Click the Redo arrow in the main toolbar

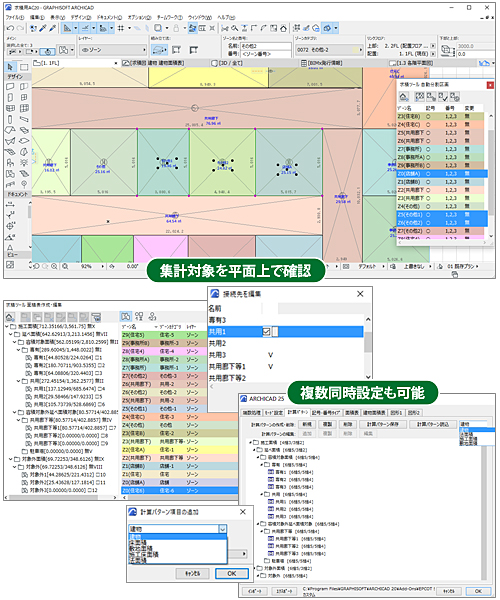[20, 28]
